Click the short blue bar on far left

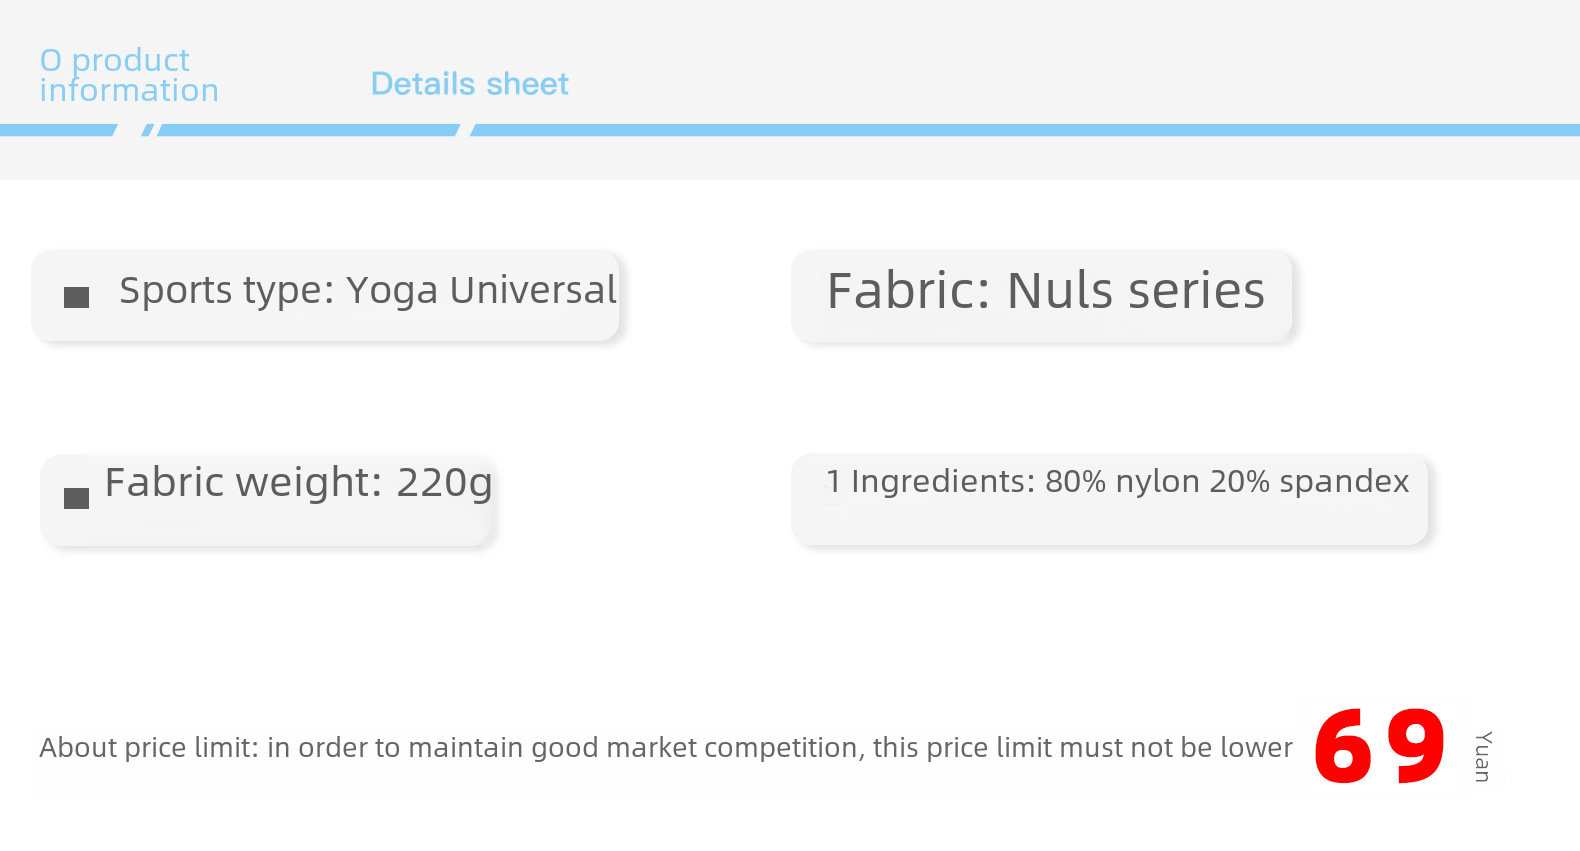tap(57, 130)
